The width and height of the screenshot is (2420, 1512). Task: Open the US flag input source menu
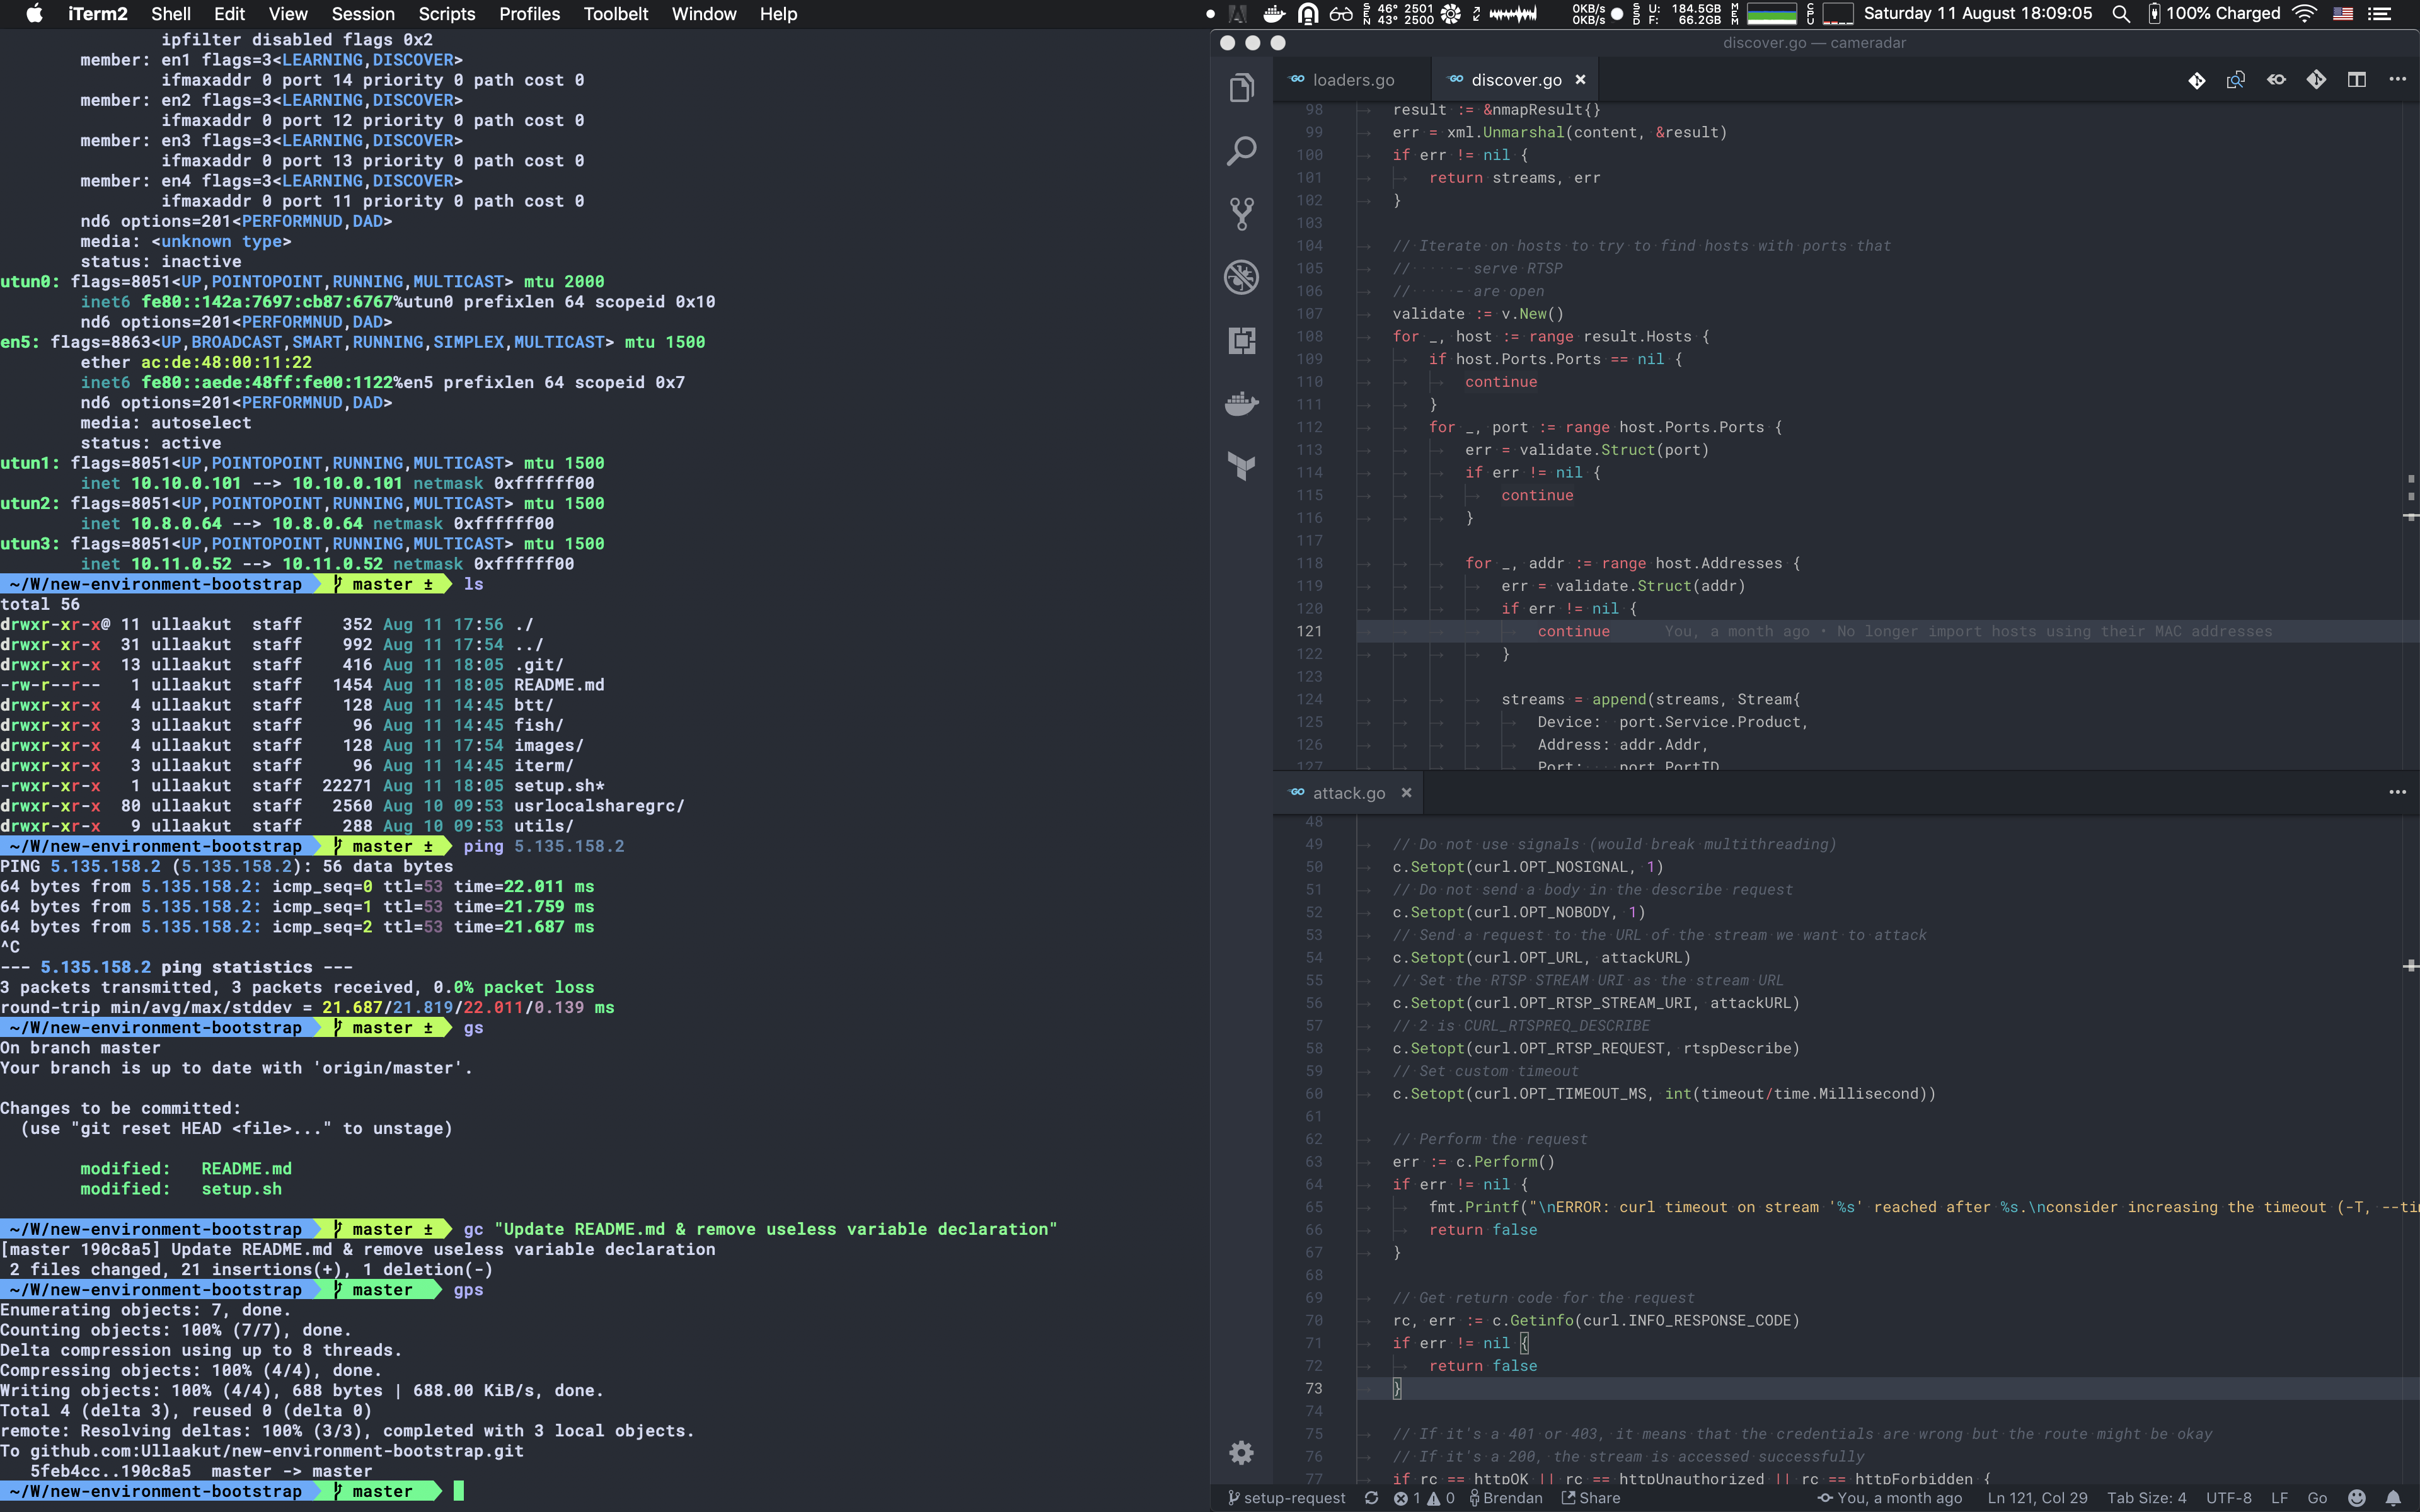click(x=2343, y=14)
